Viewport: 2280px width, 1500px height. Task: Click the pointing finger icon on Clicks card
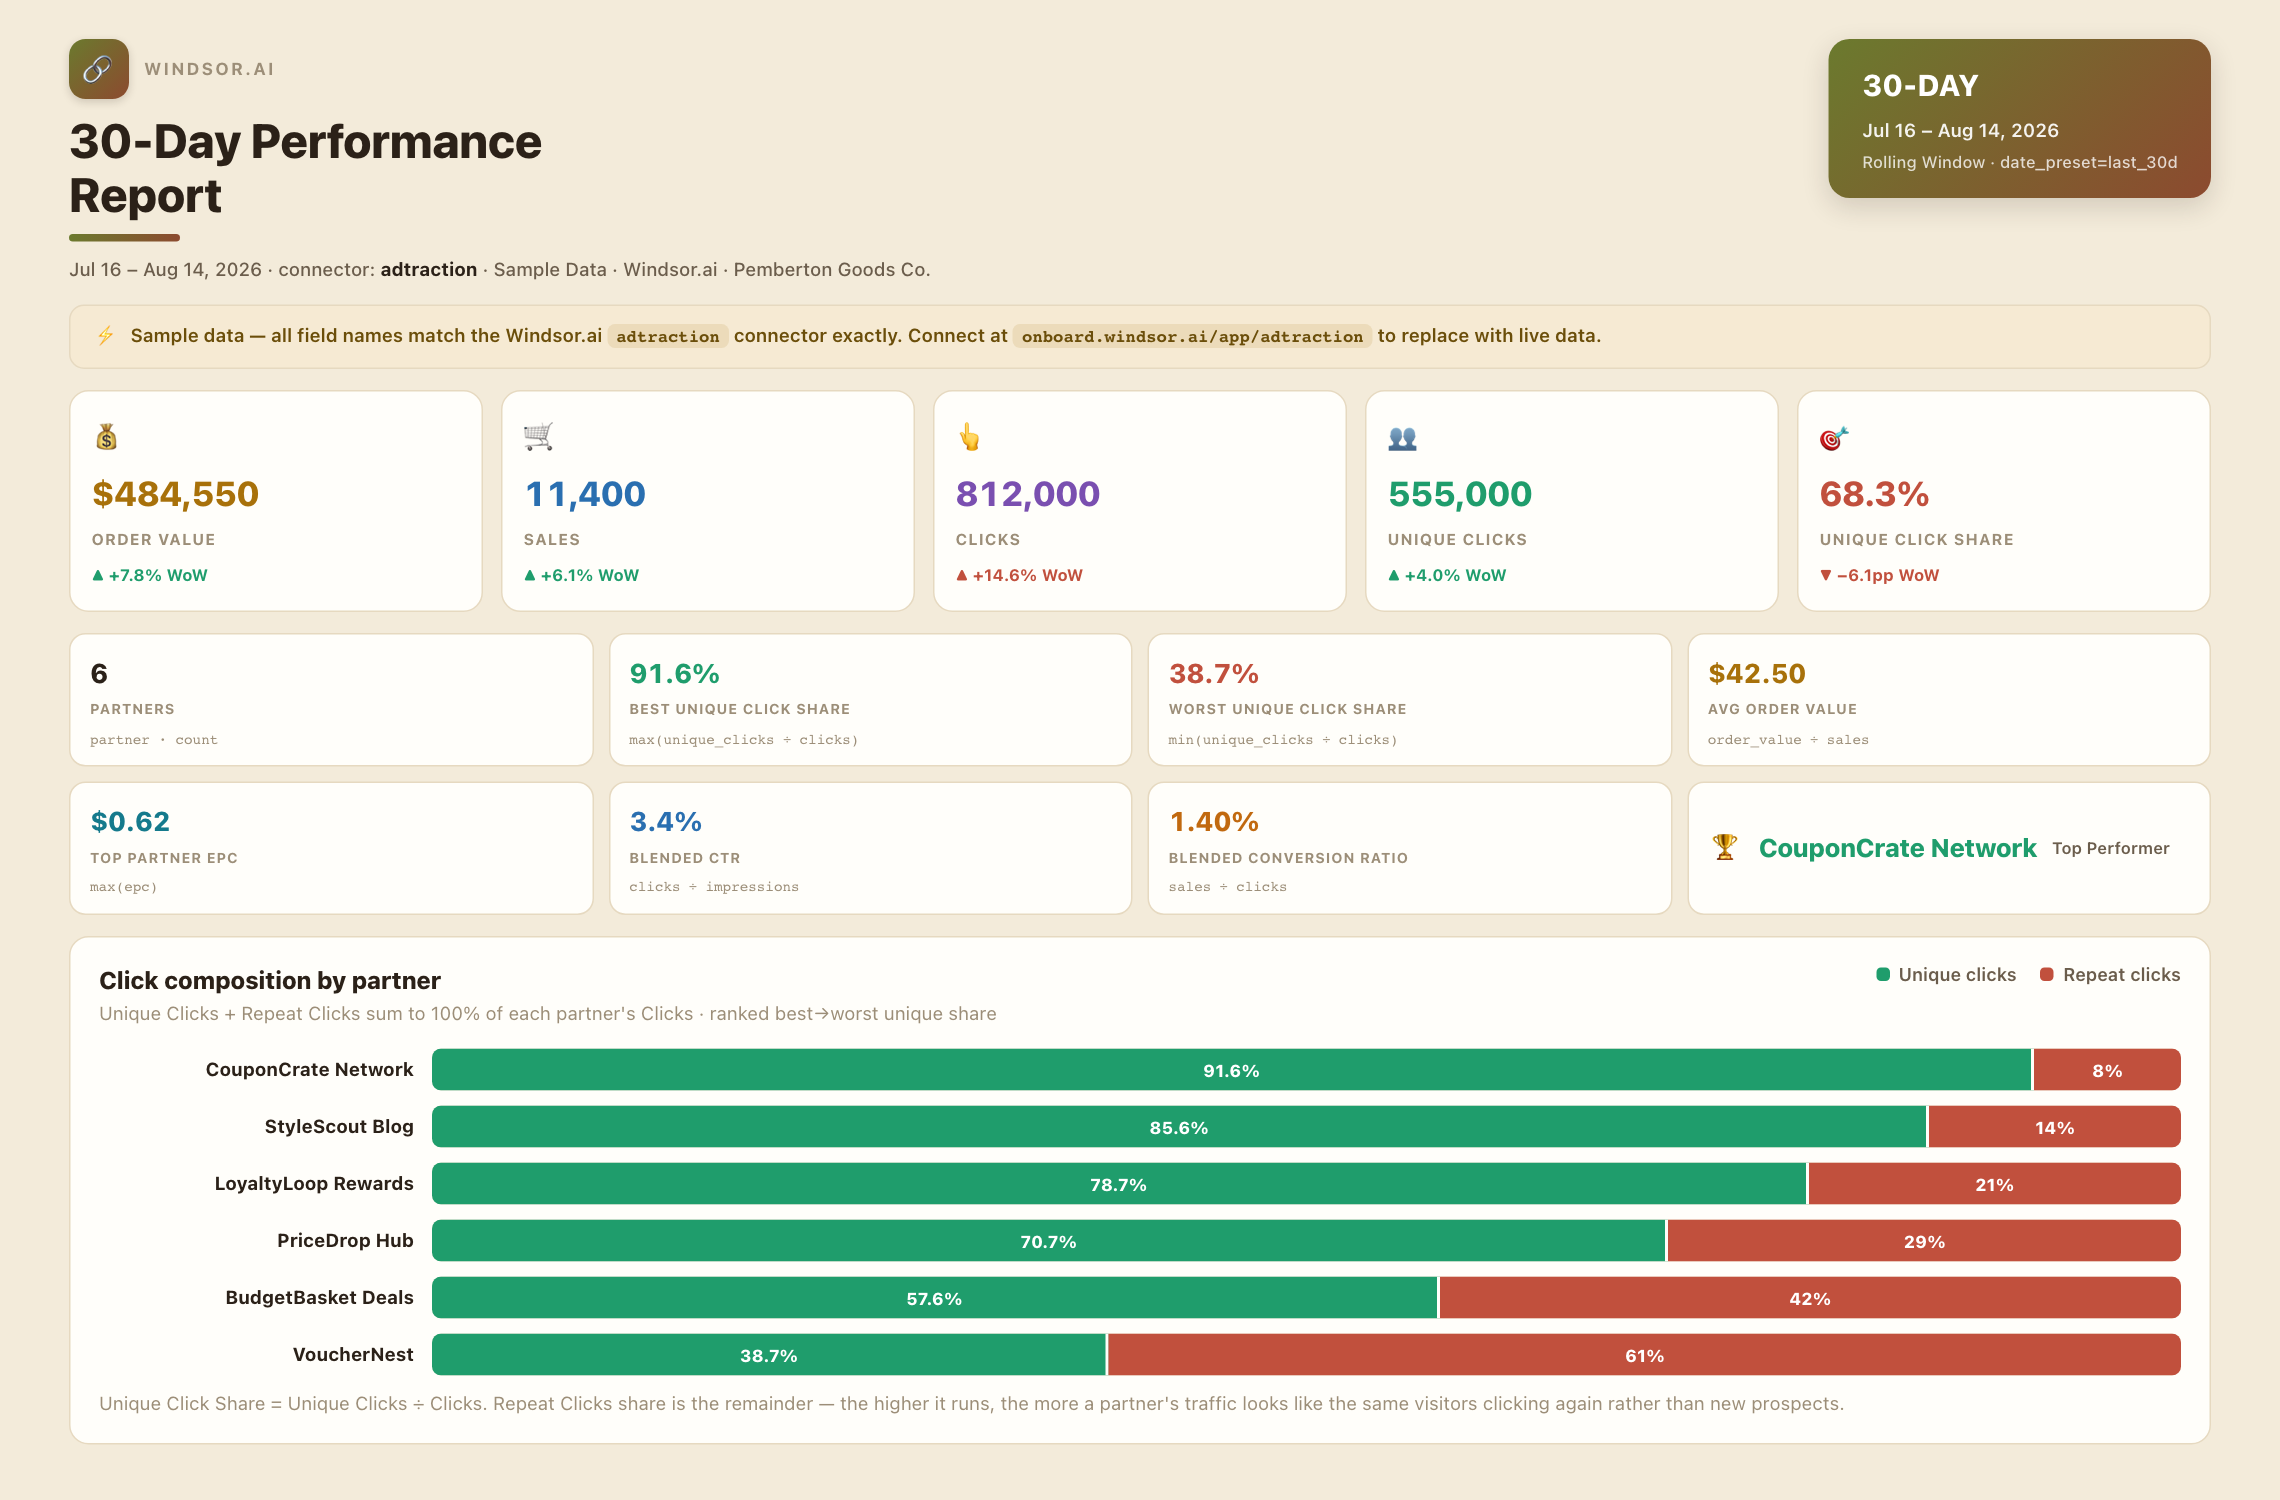969,437
